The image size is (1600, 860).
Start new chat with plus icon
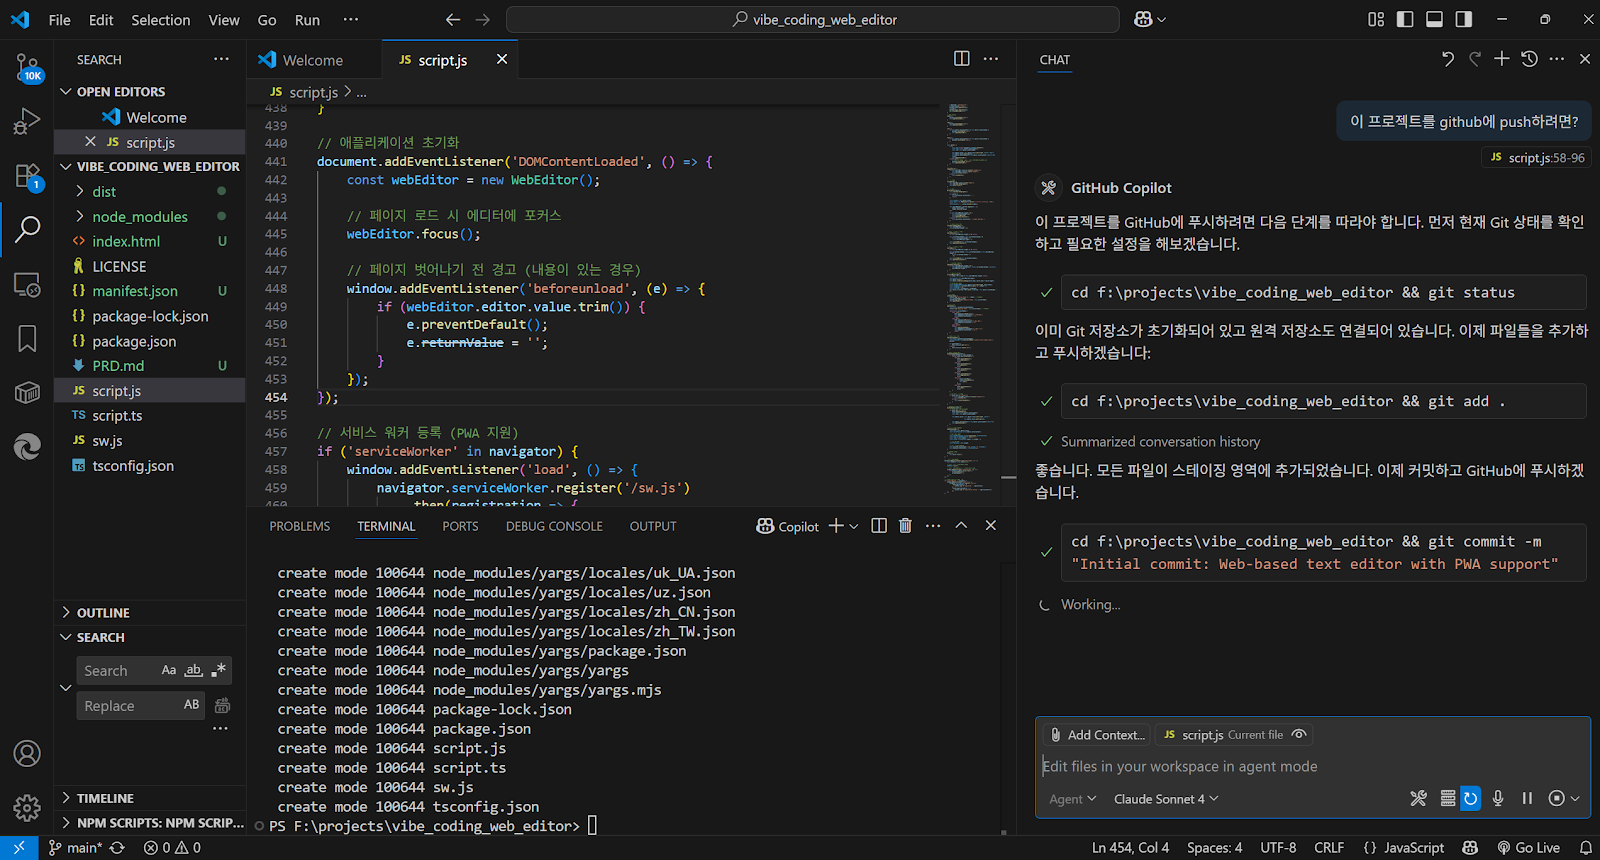1501,59
